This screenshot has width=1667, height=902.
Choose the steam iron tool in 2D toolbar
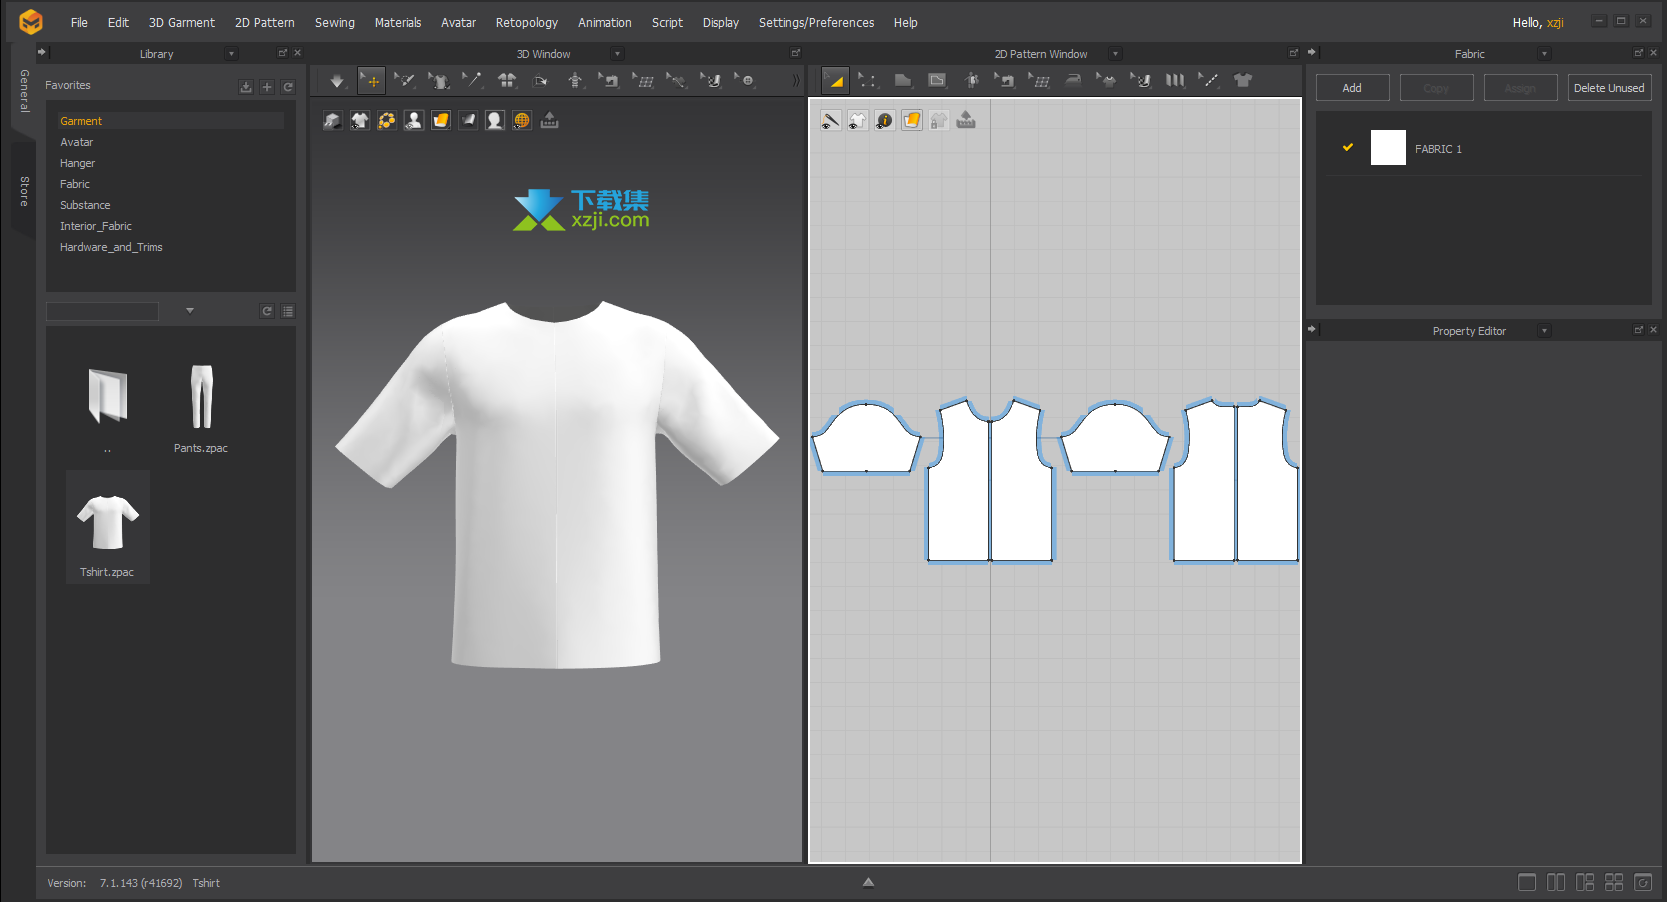tap(1073, 81)
